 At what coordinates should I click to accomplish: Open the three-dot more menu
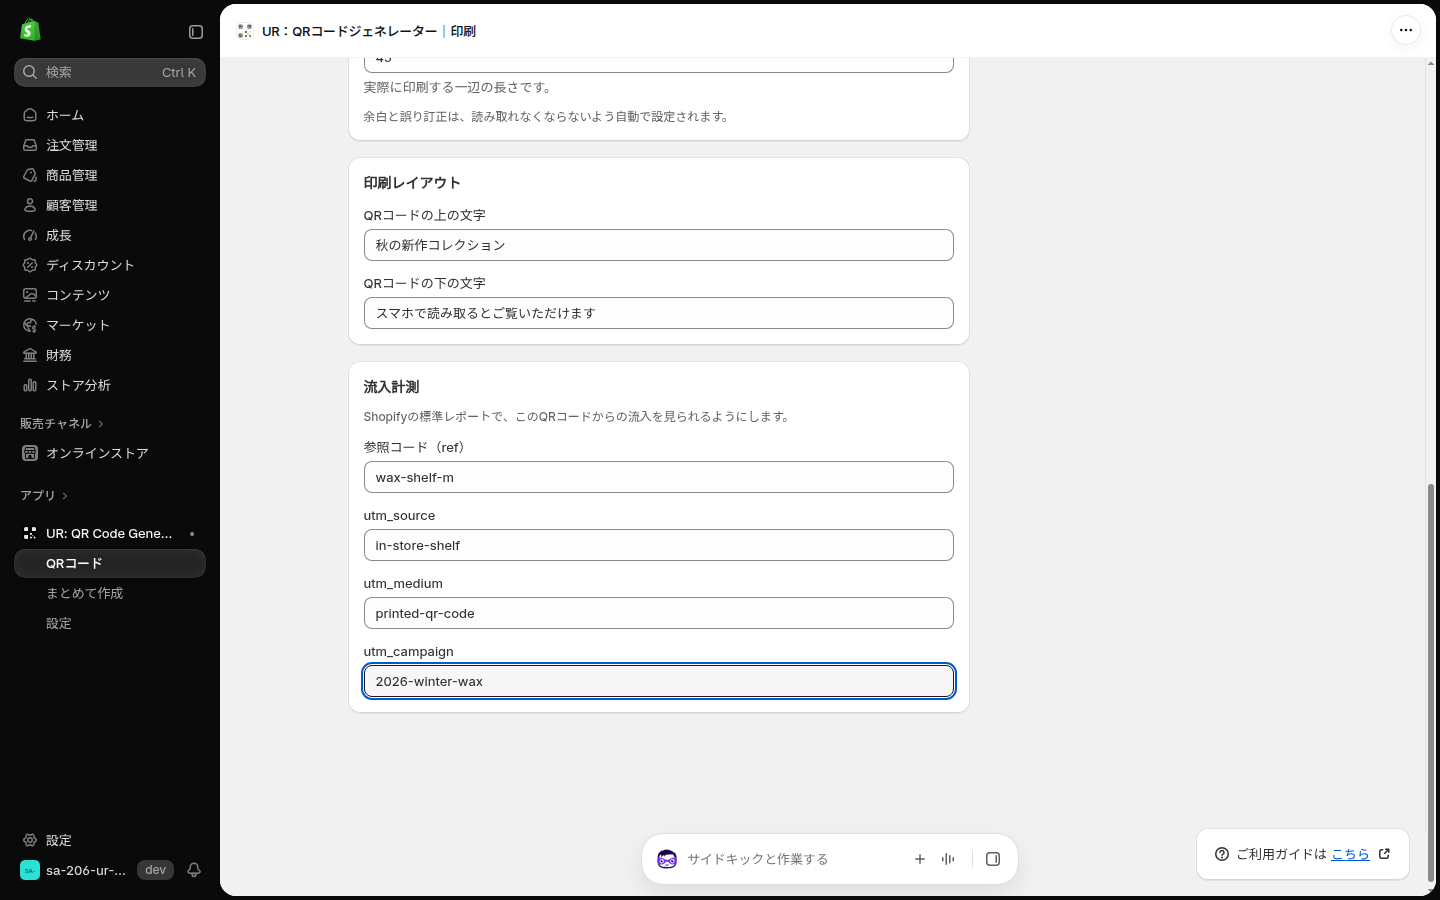click(x=1406, y=30)
